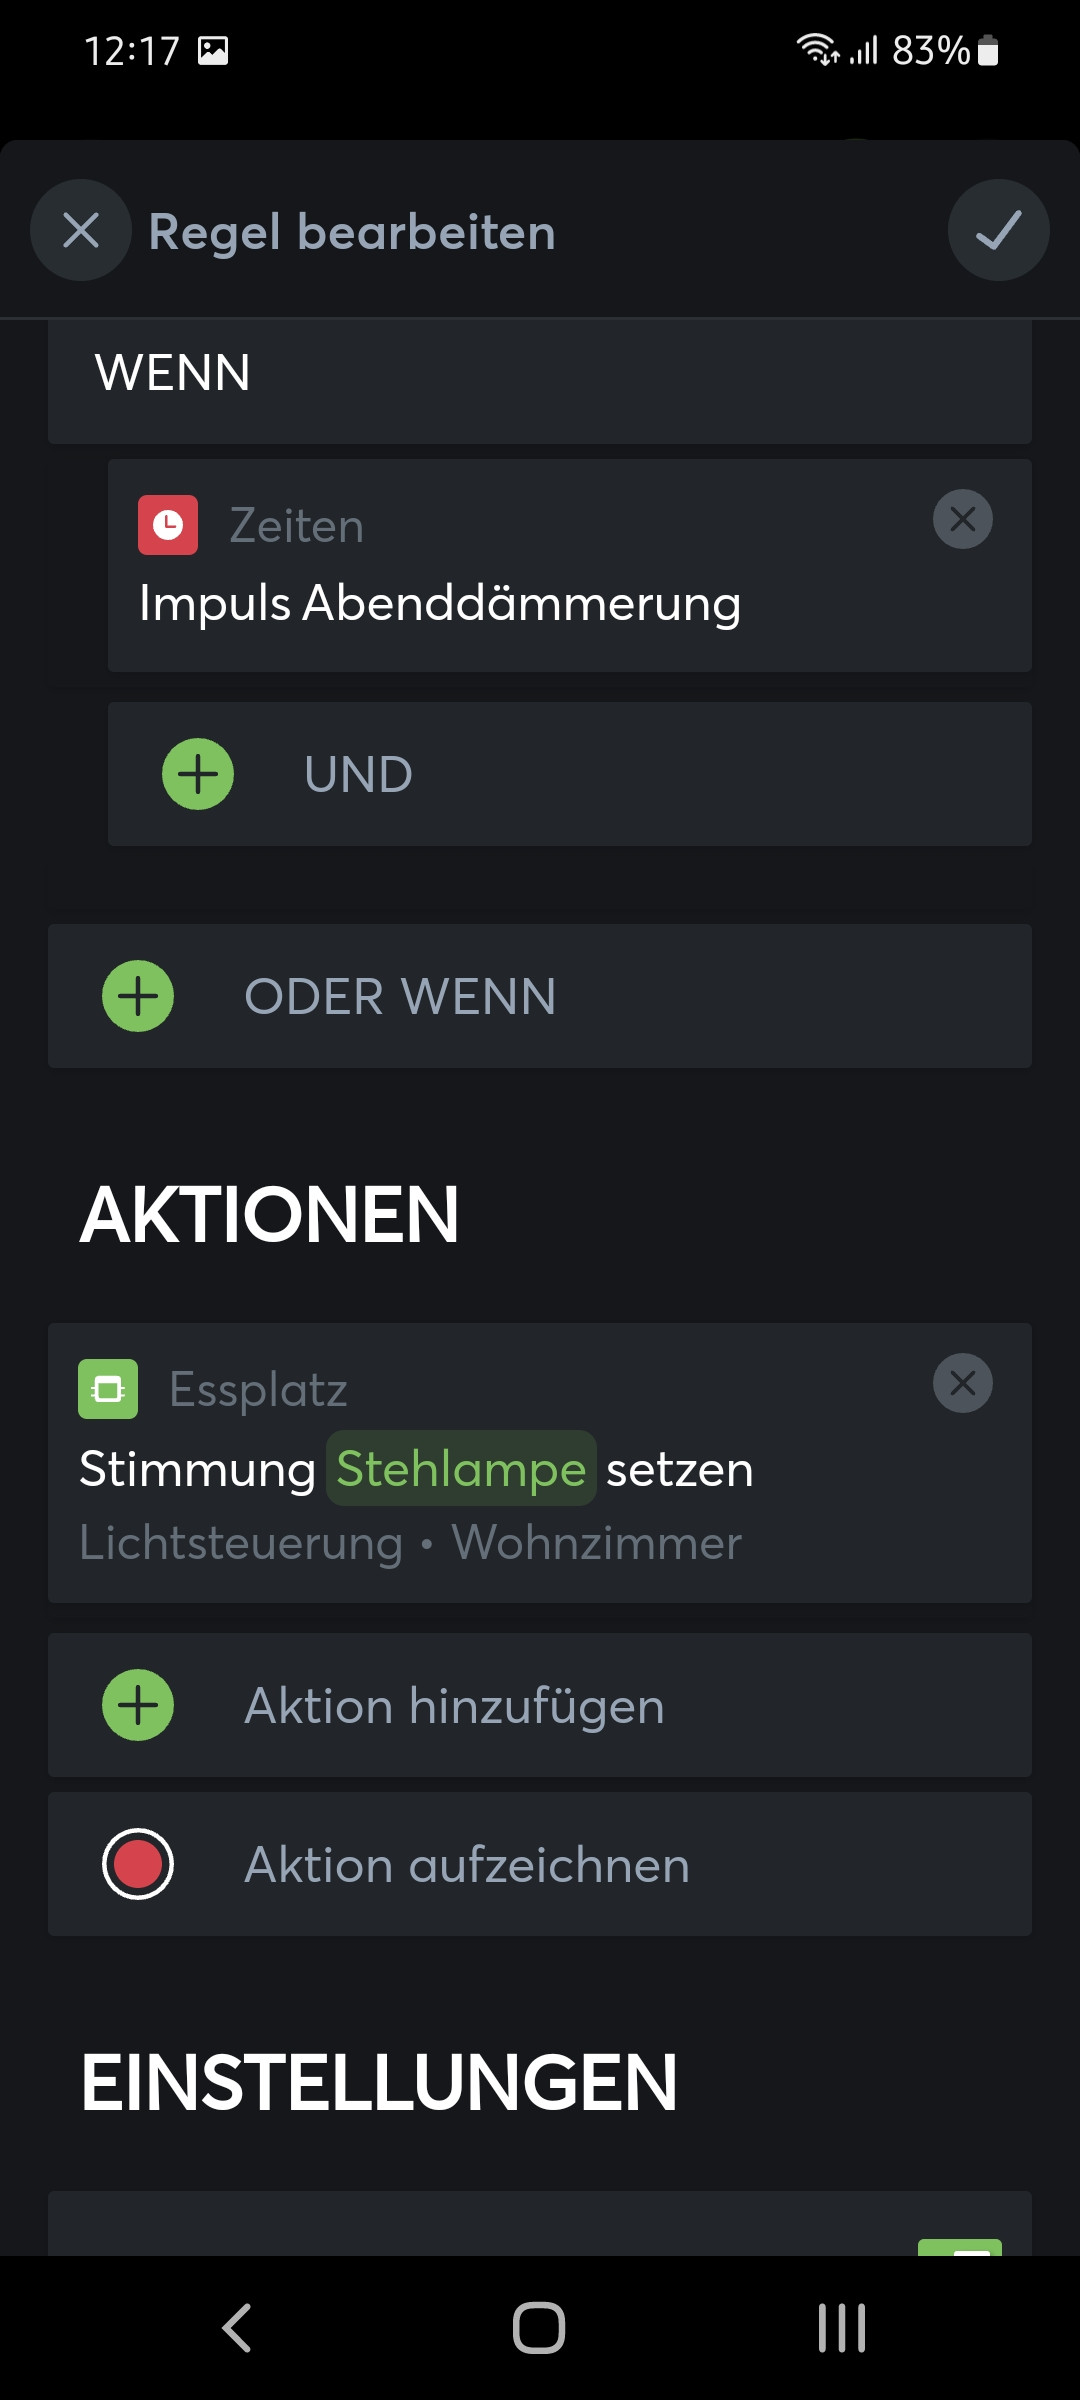The height and width of the screenshot is (2400, 1080).
Task: Tap the UND label
Action: 358,775
